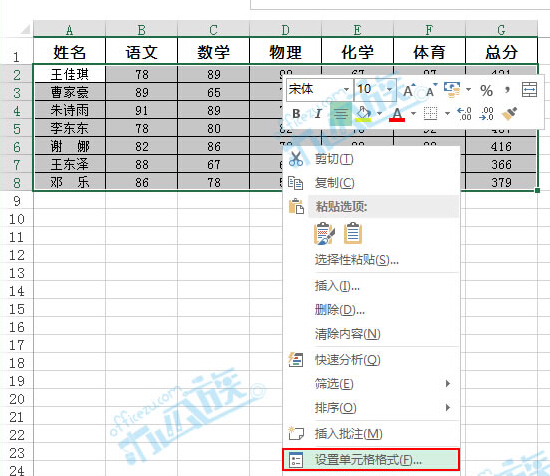
Task: Open the 宋体 font name dropdown
Action: pos(346,89)
